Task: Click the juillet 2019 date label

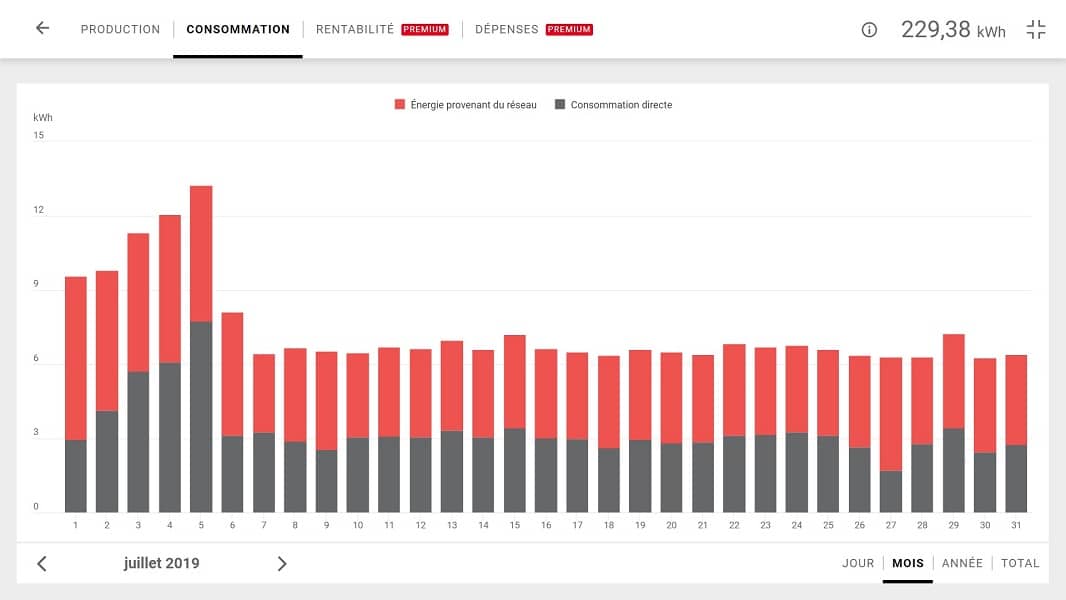Action: click(162, 564)
